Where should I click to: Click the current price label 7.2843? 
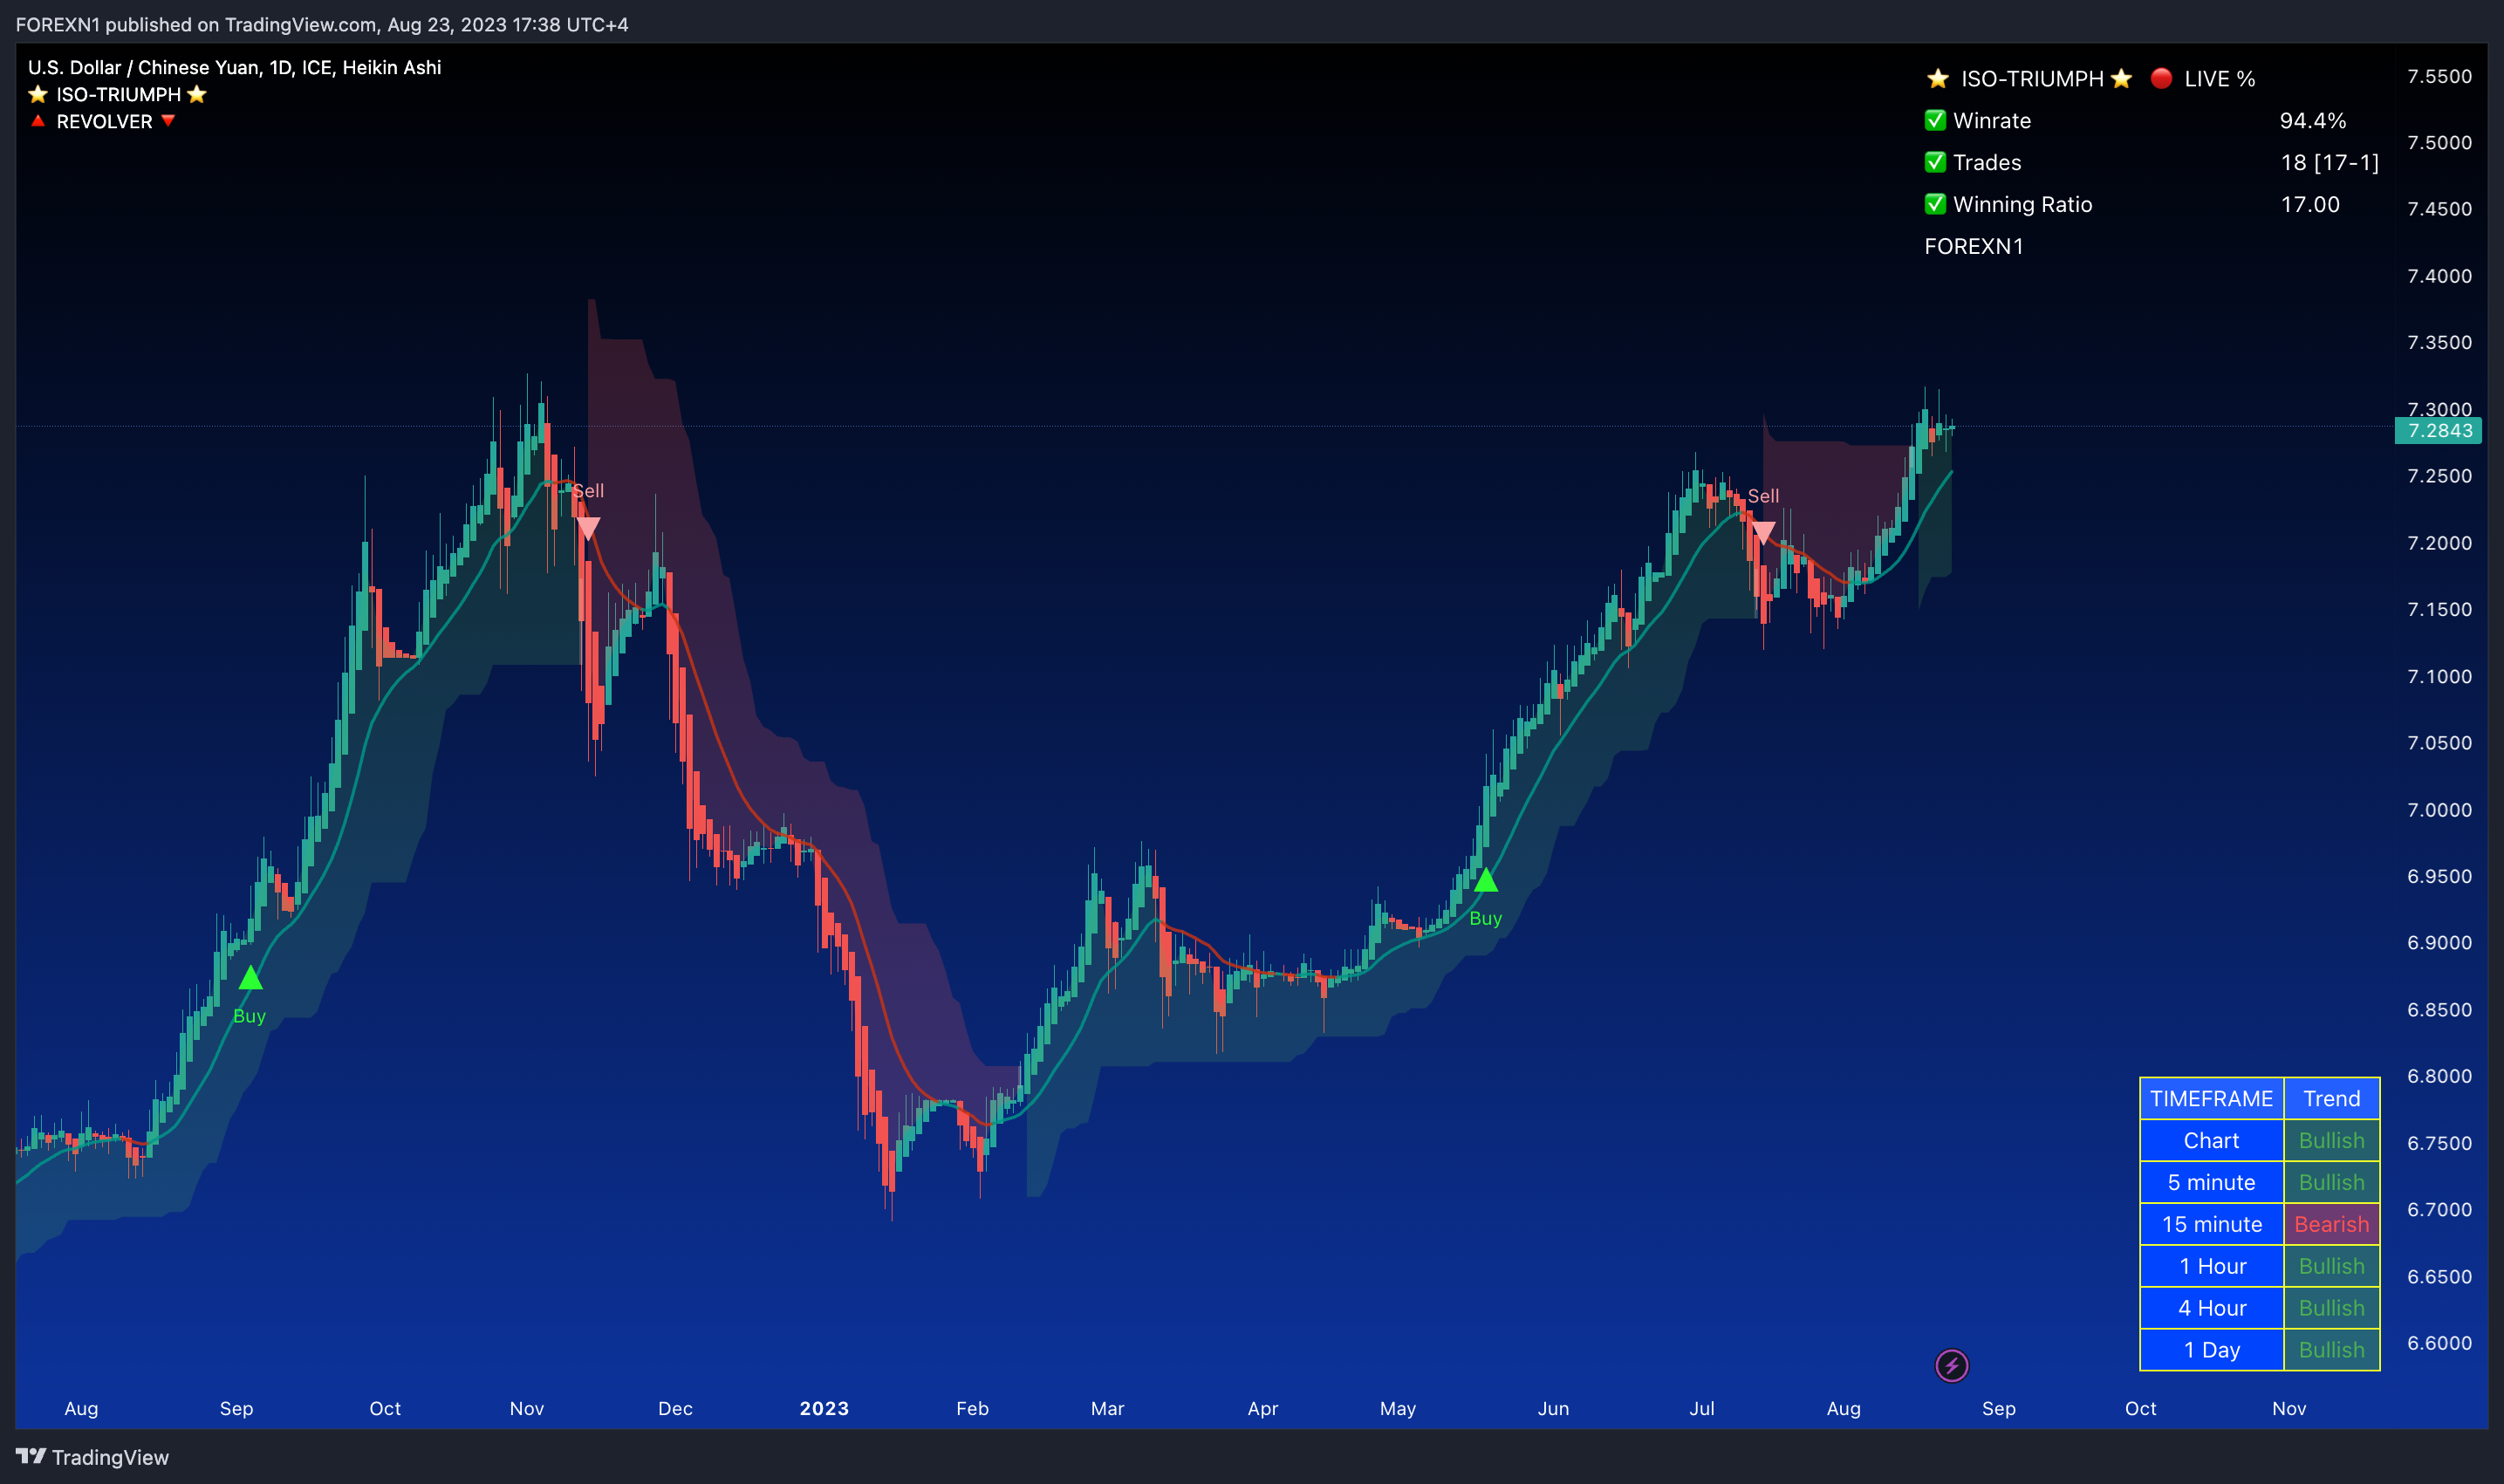pos(2439,431)
